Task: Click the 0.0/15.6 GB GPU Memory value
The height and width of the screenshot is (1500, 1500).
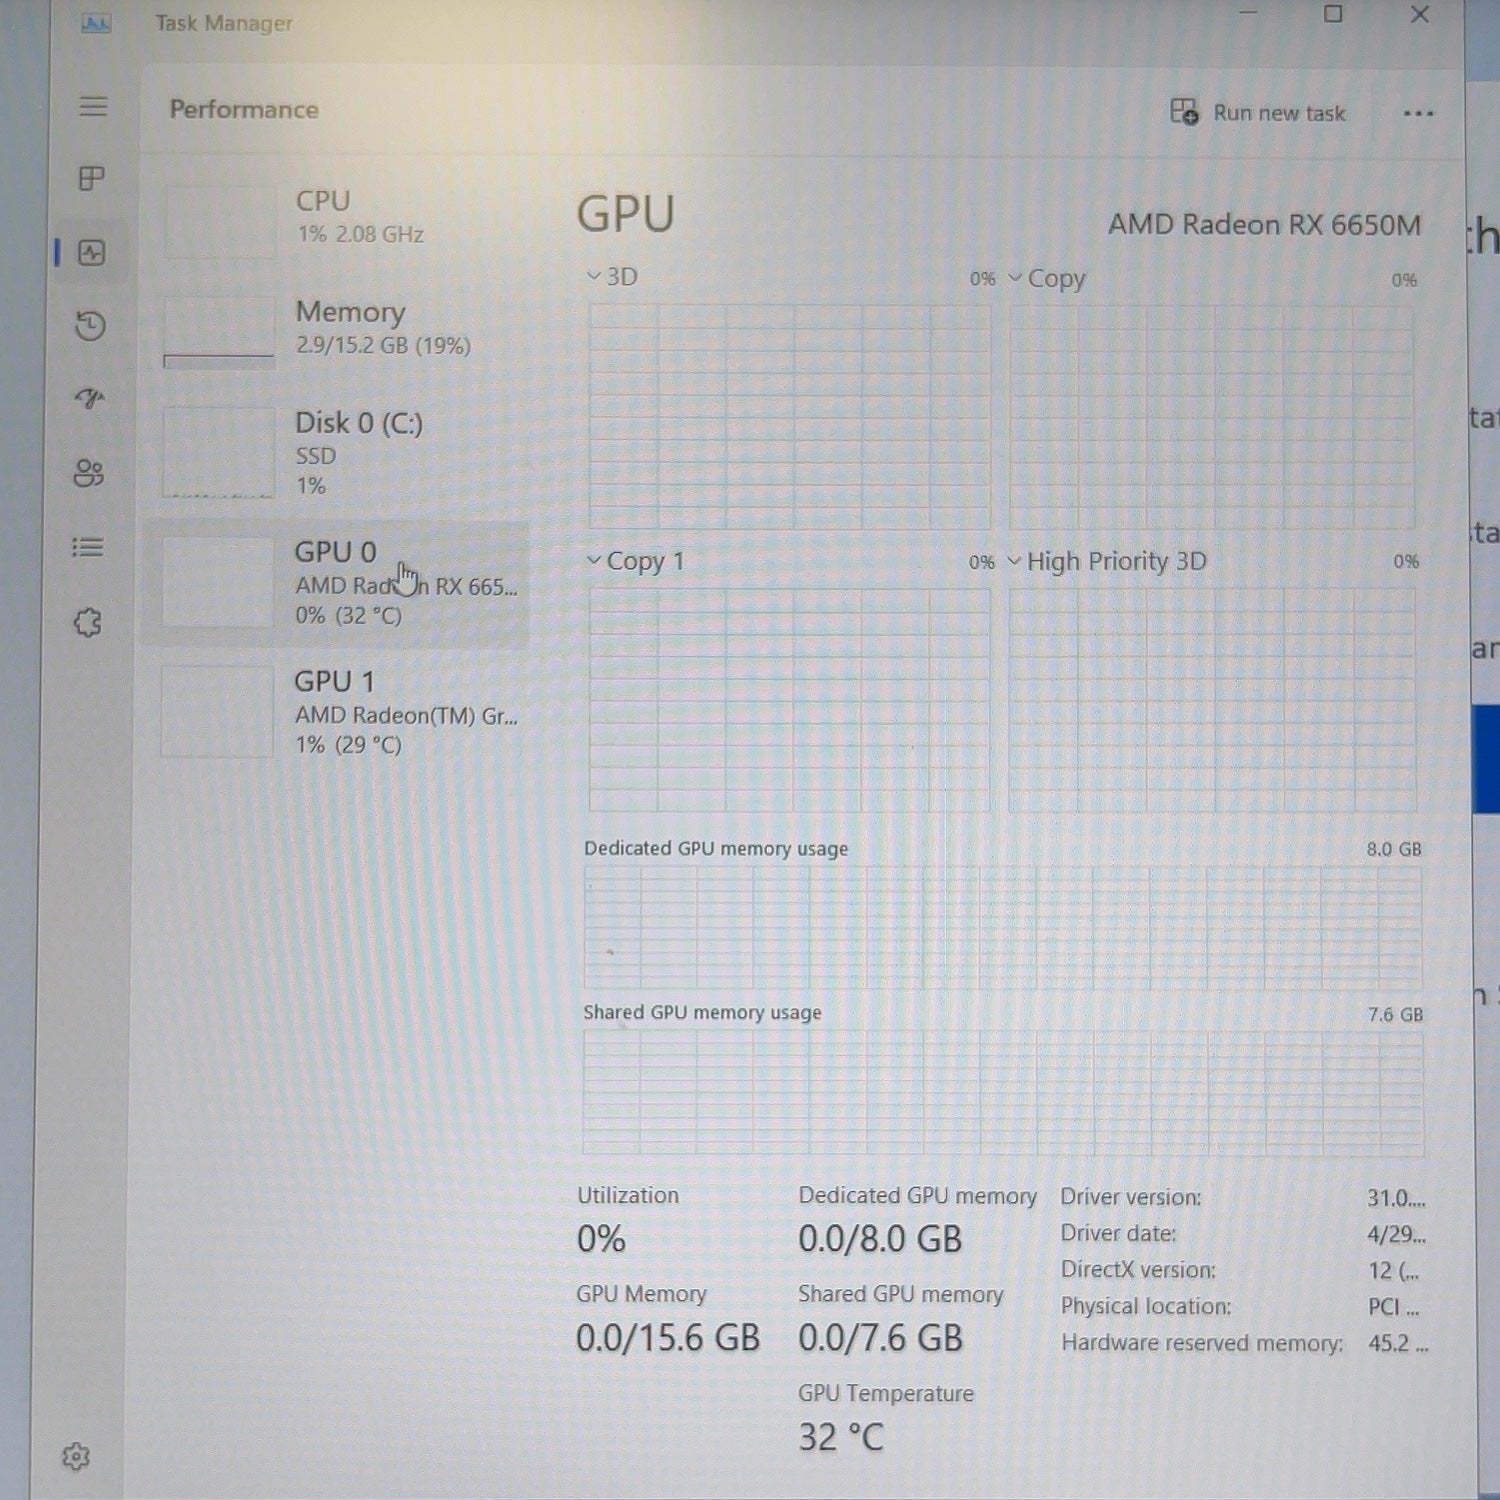Action: (668, 1338)
